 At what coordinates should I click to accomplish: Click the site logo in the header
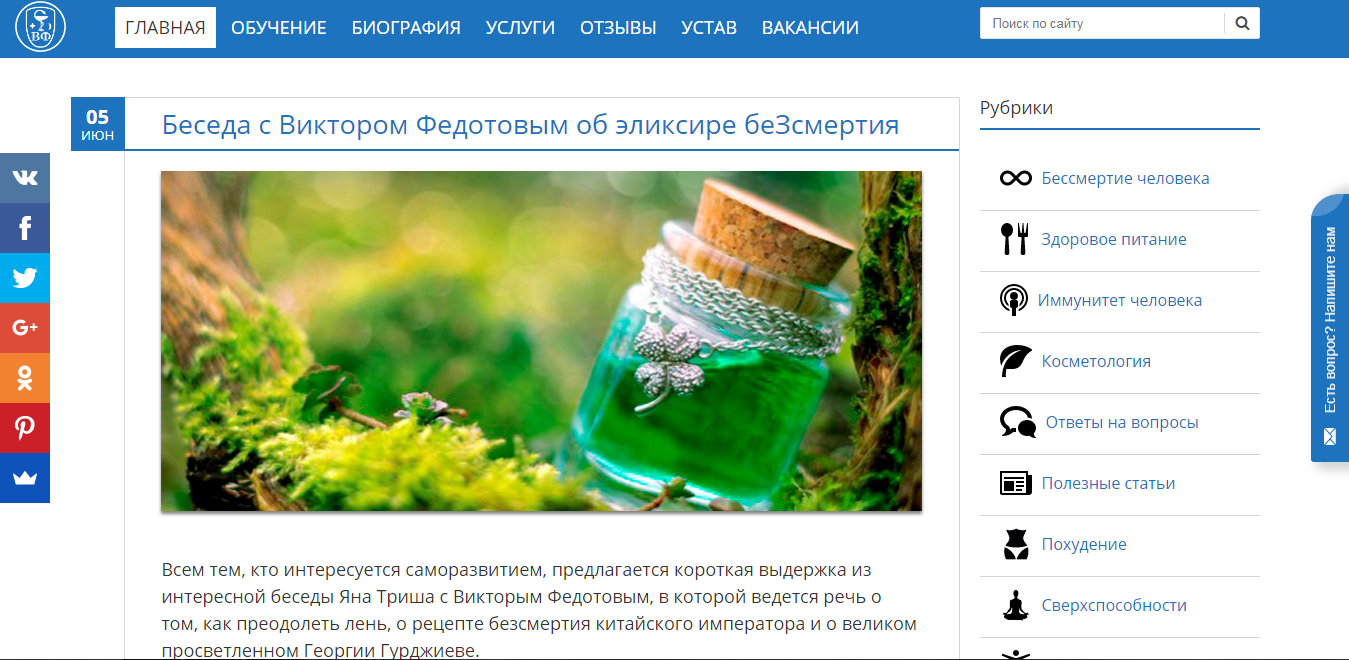(41, 27)
